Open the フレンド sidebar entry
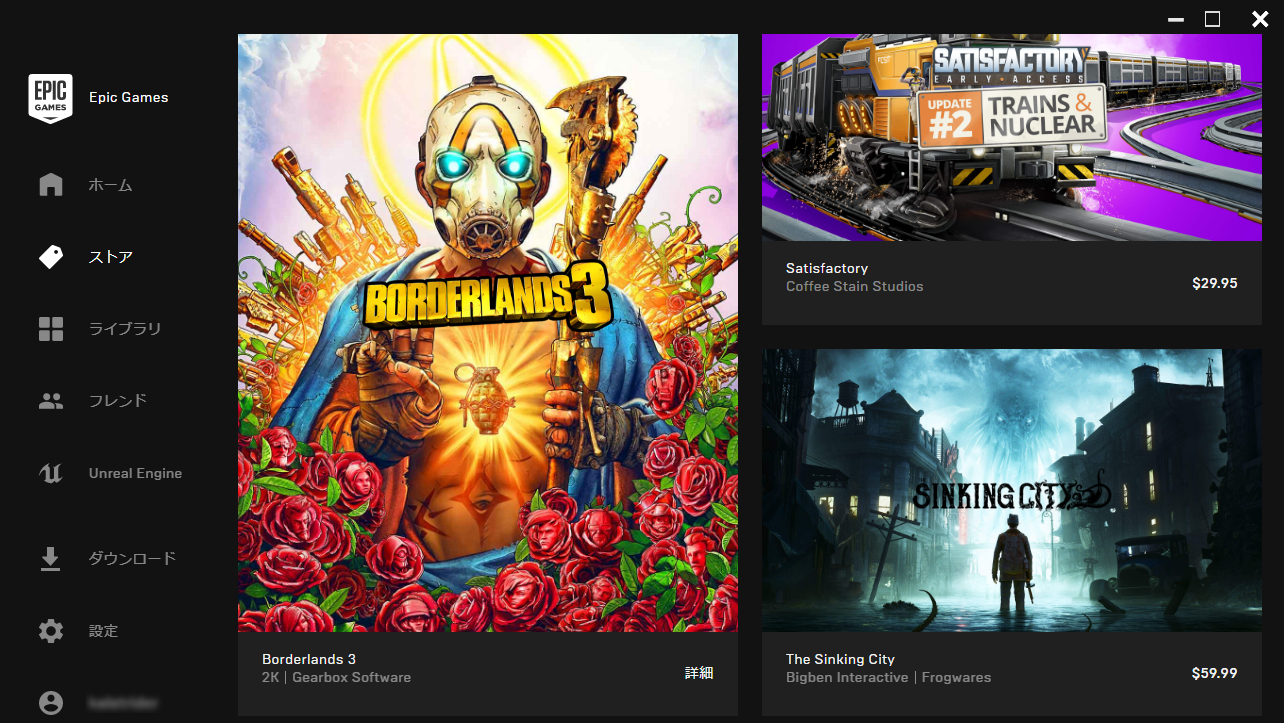This screenshot has width=1284, height=723. (x=118, y=401)
